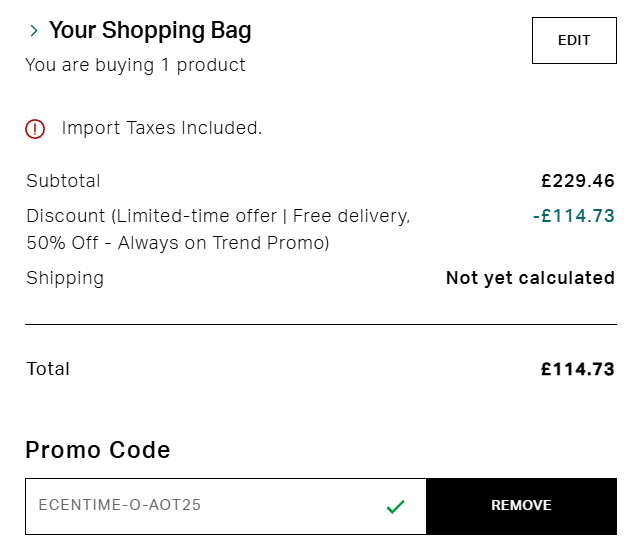The width and height of the screenshot is (636, 545).
Task: Click the horizontal divider above Total
Action: (x=320, y=325)
